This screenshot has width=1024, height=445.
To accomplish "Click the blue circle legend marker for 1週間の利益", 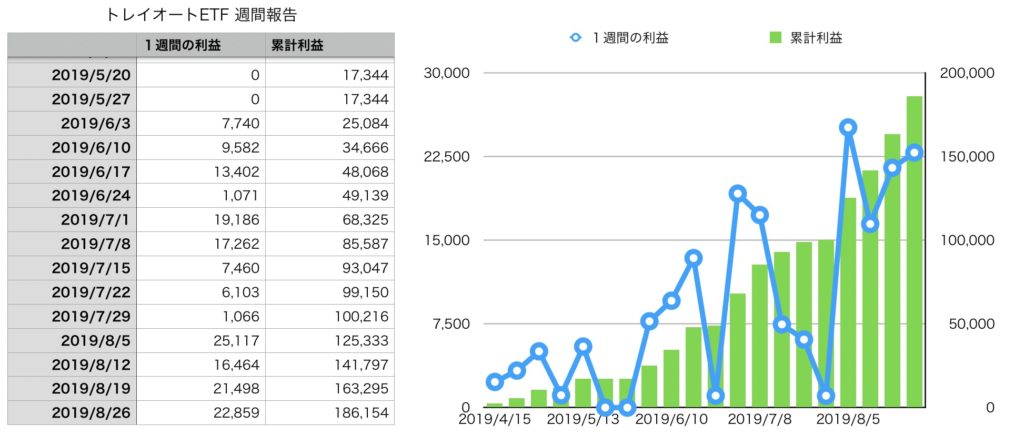I will click(575, 38).
